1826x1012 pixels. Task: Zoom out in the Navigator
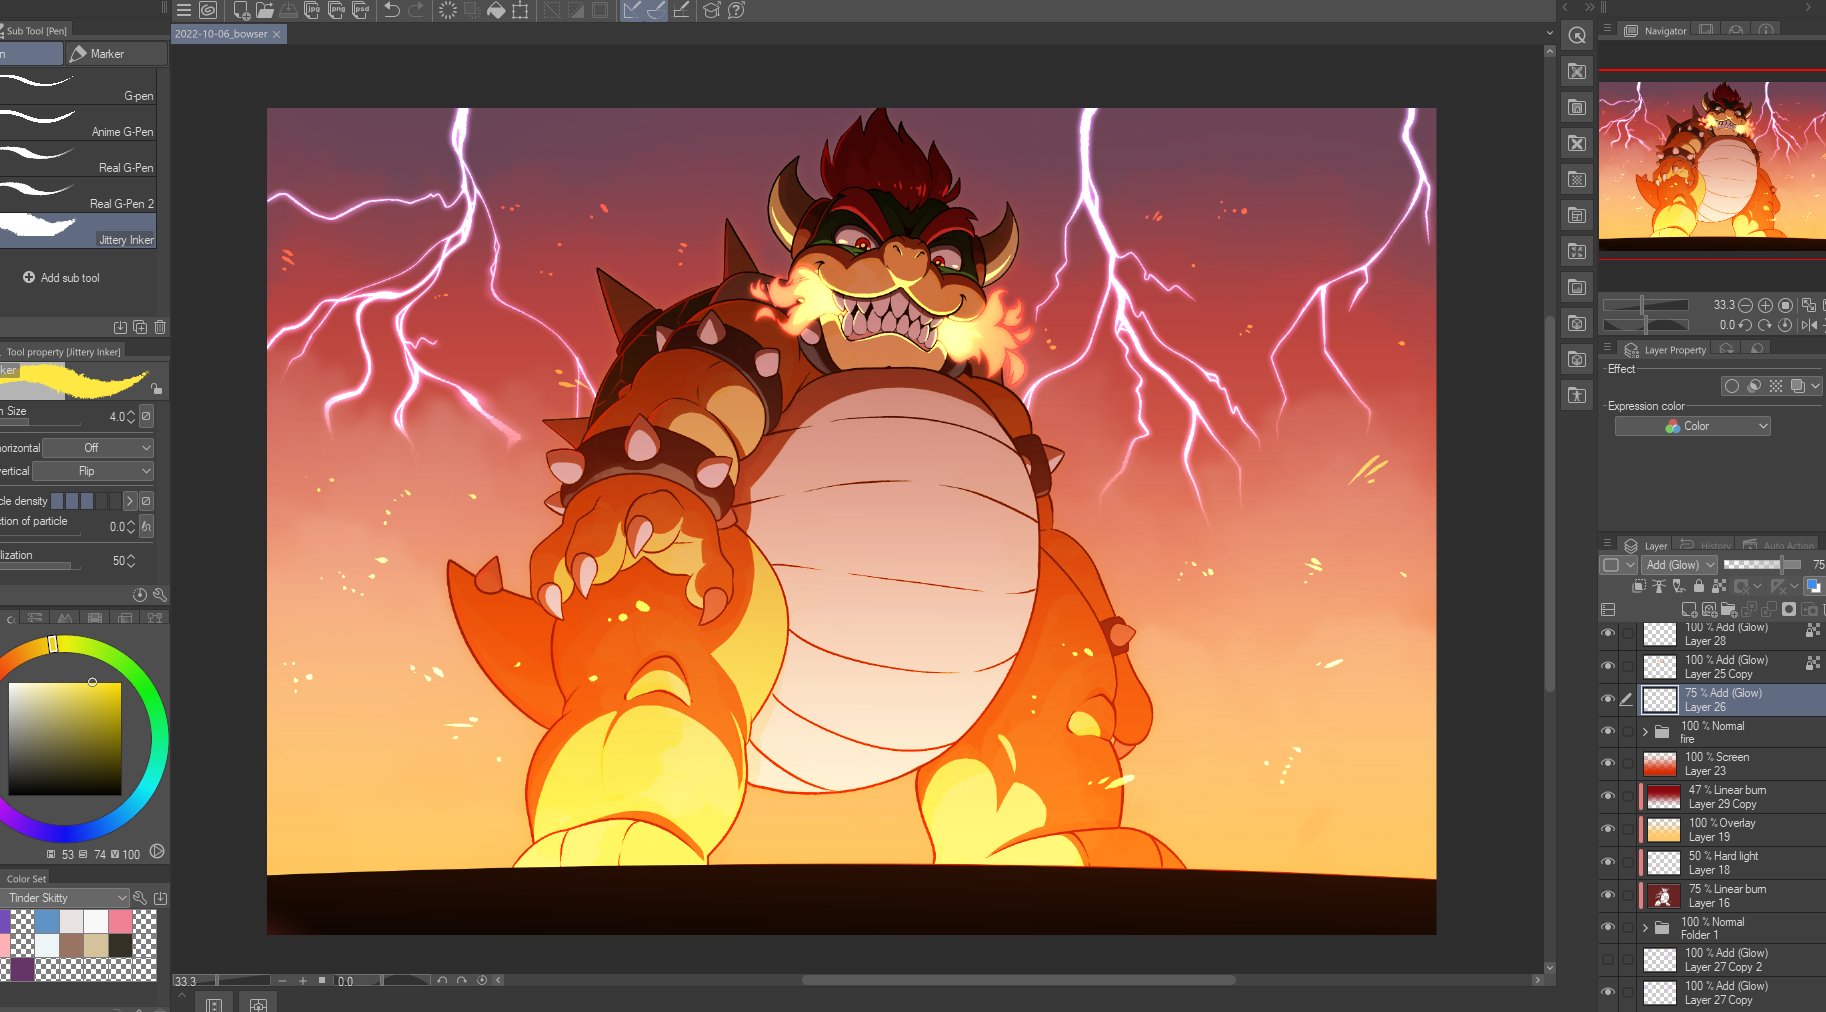point(1745,305)
